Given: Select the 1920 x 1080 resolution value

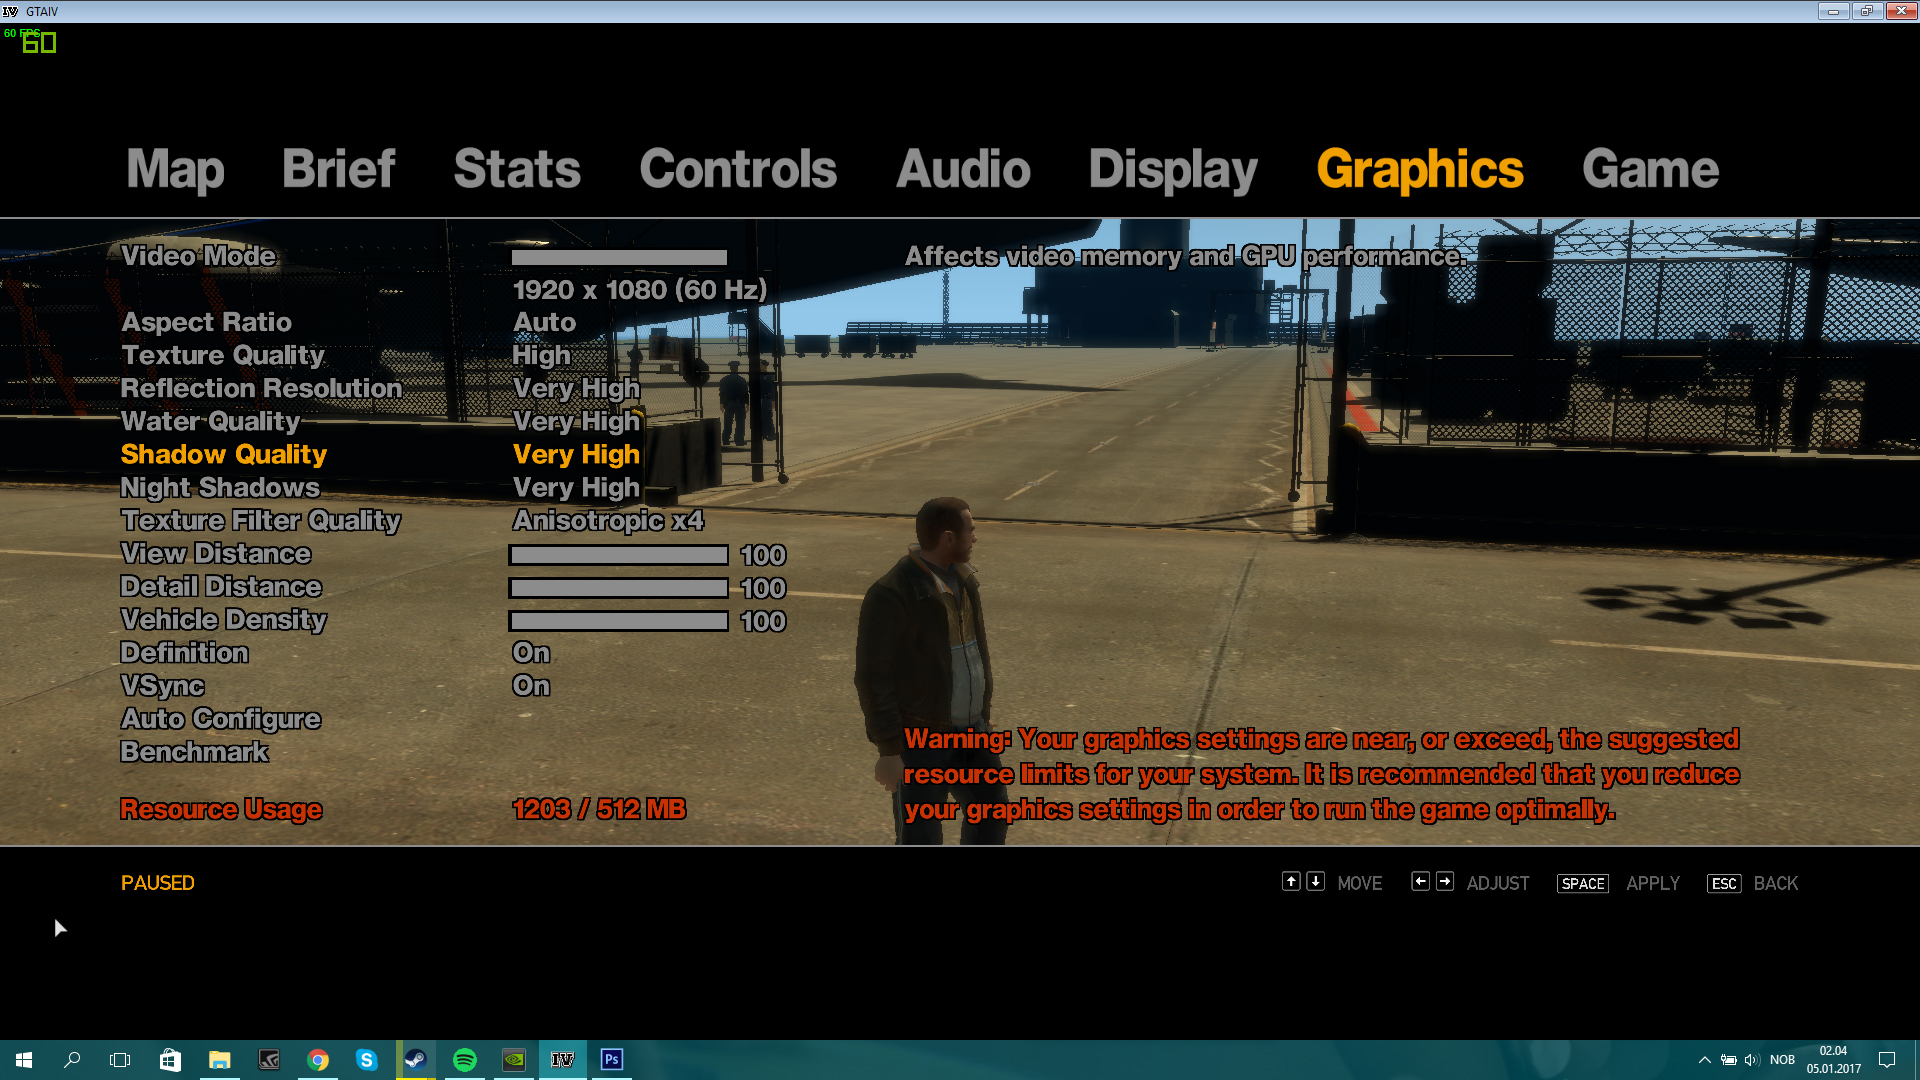Looking at the screenshot, I should tap(640, 290).
